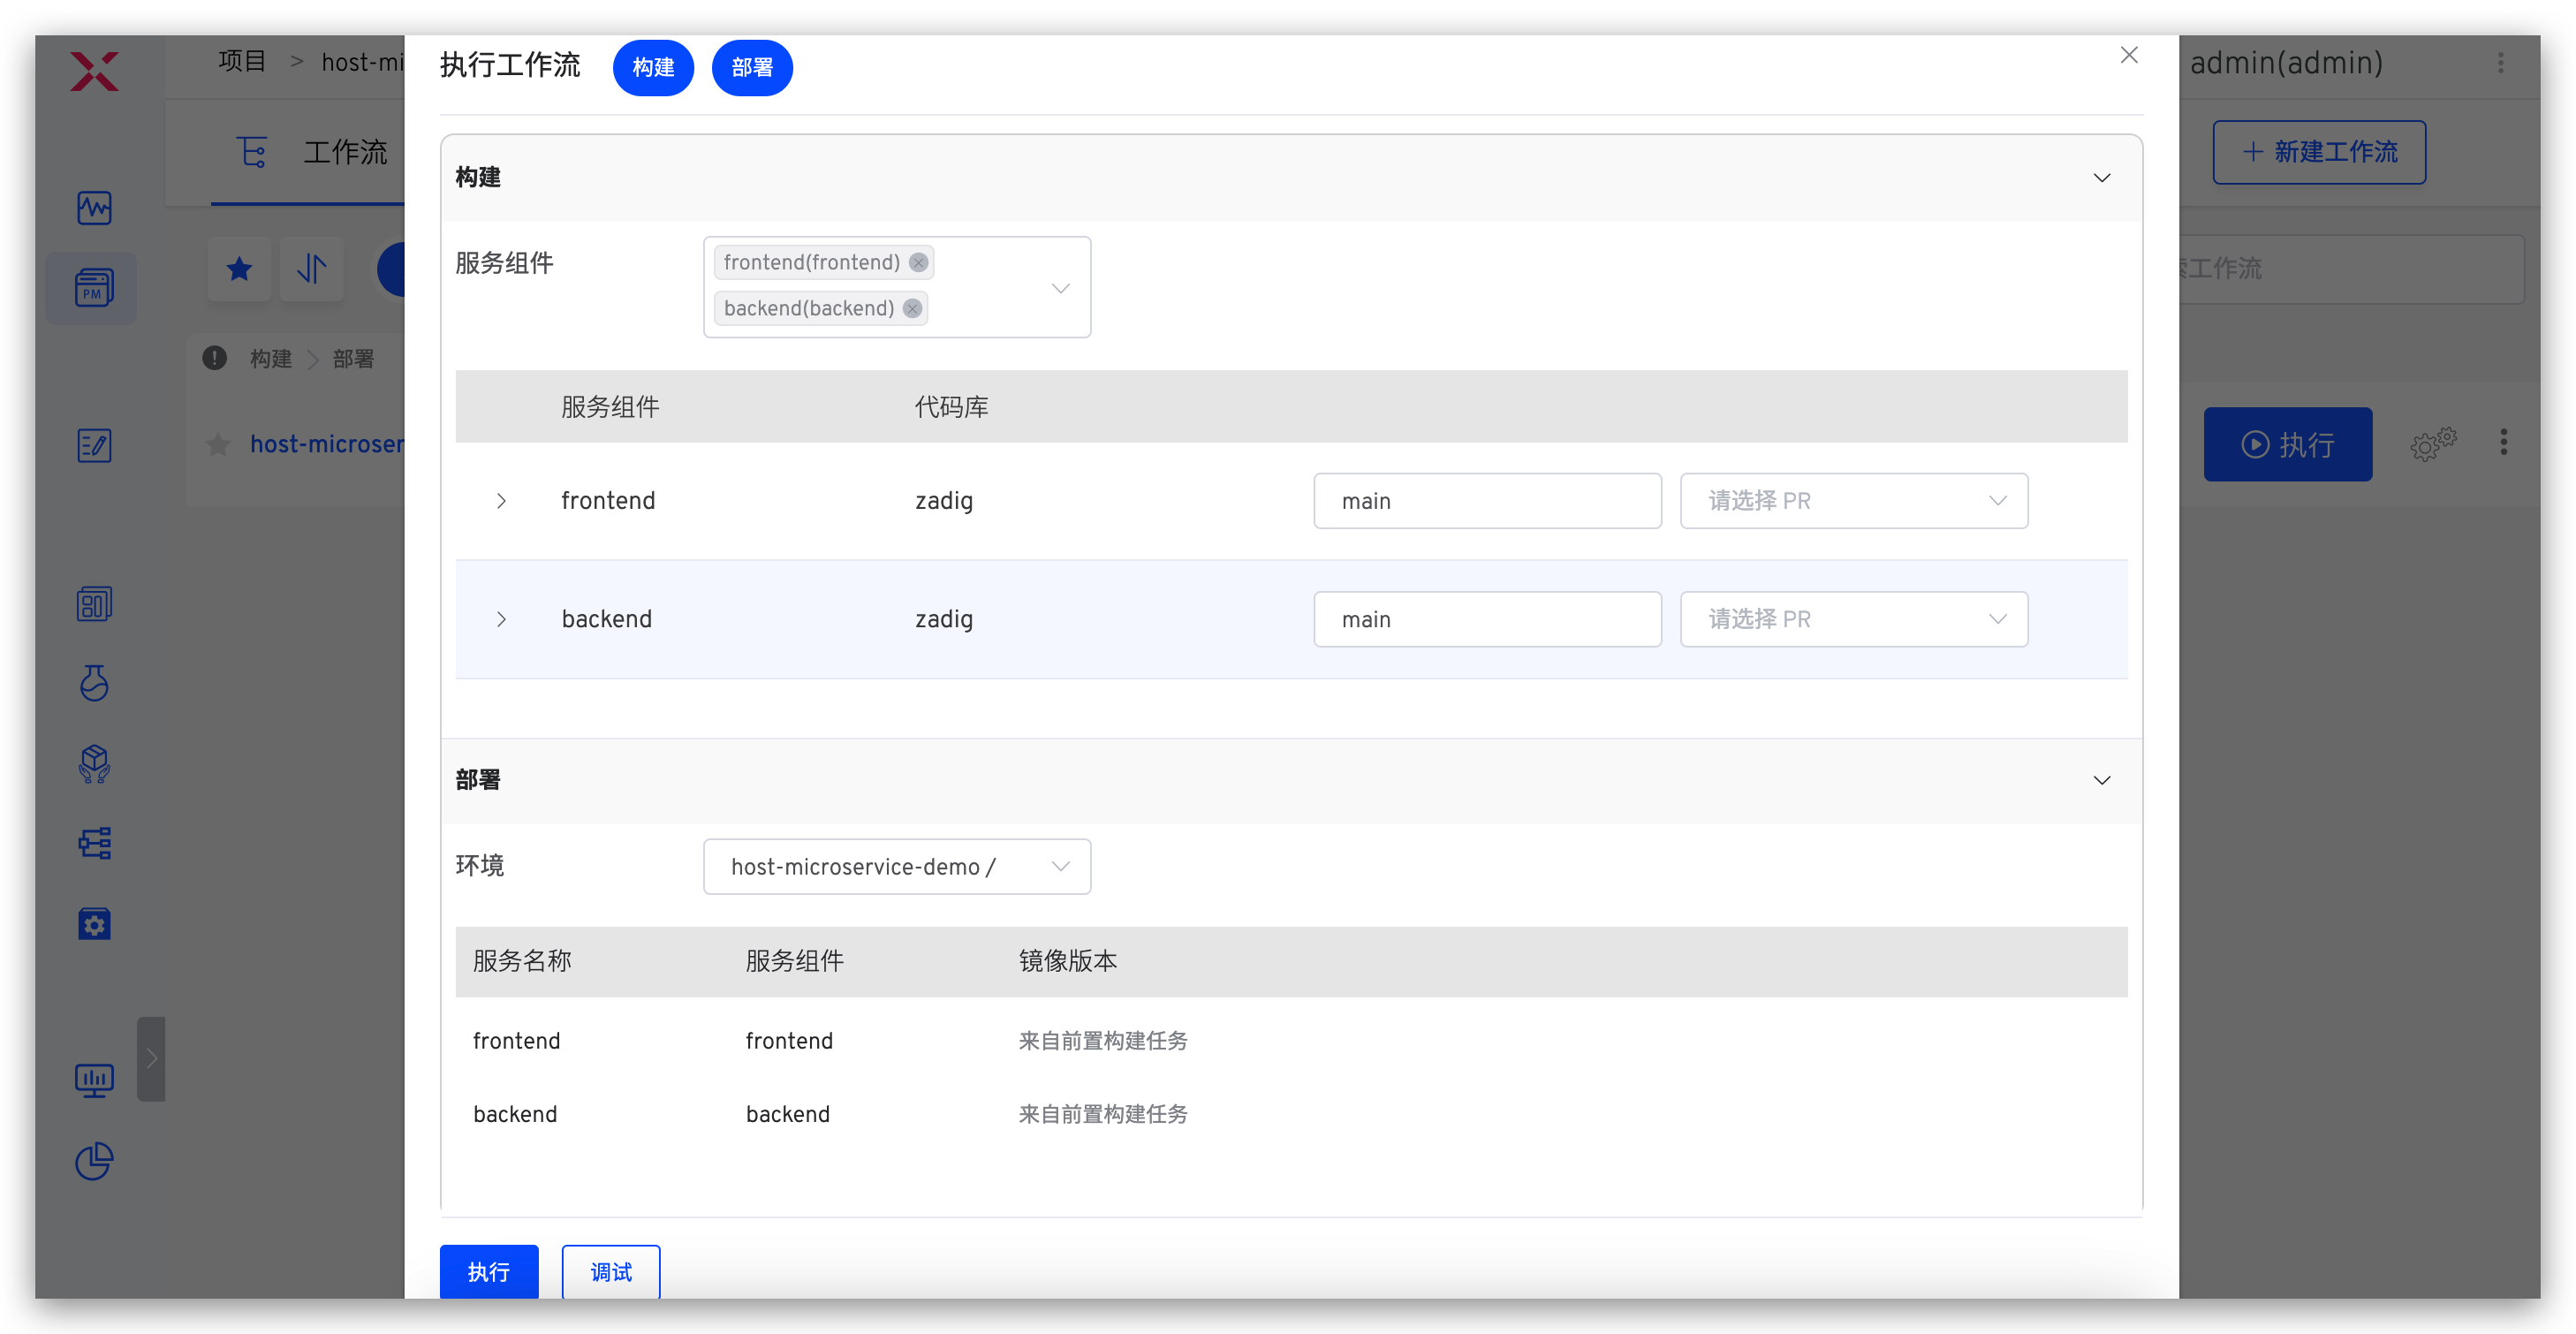
Task: Open the PR dropdown for frontend
Action: (x=1853, y=501)
